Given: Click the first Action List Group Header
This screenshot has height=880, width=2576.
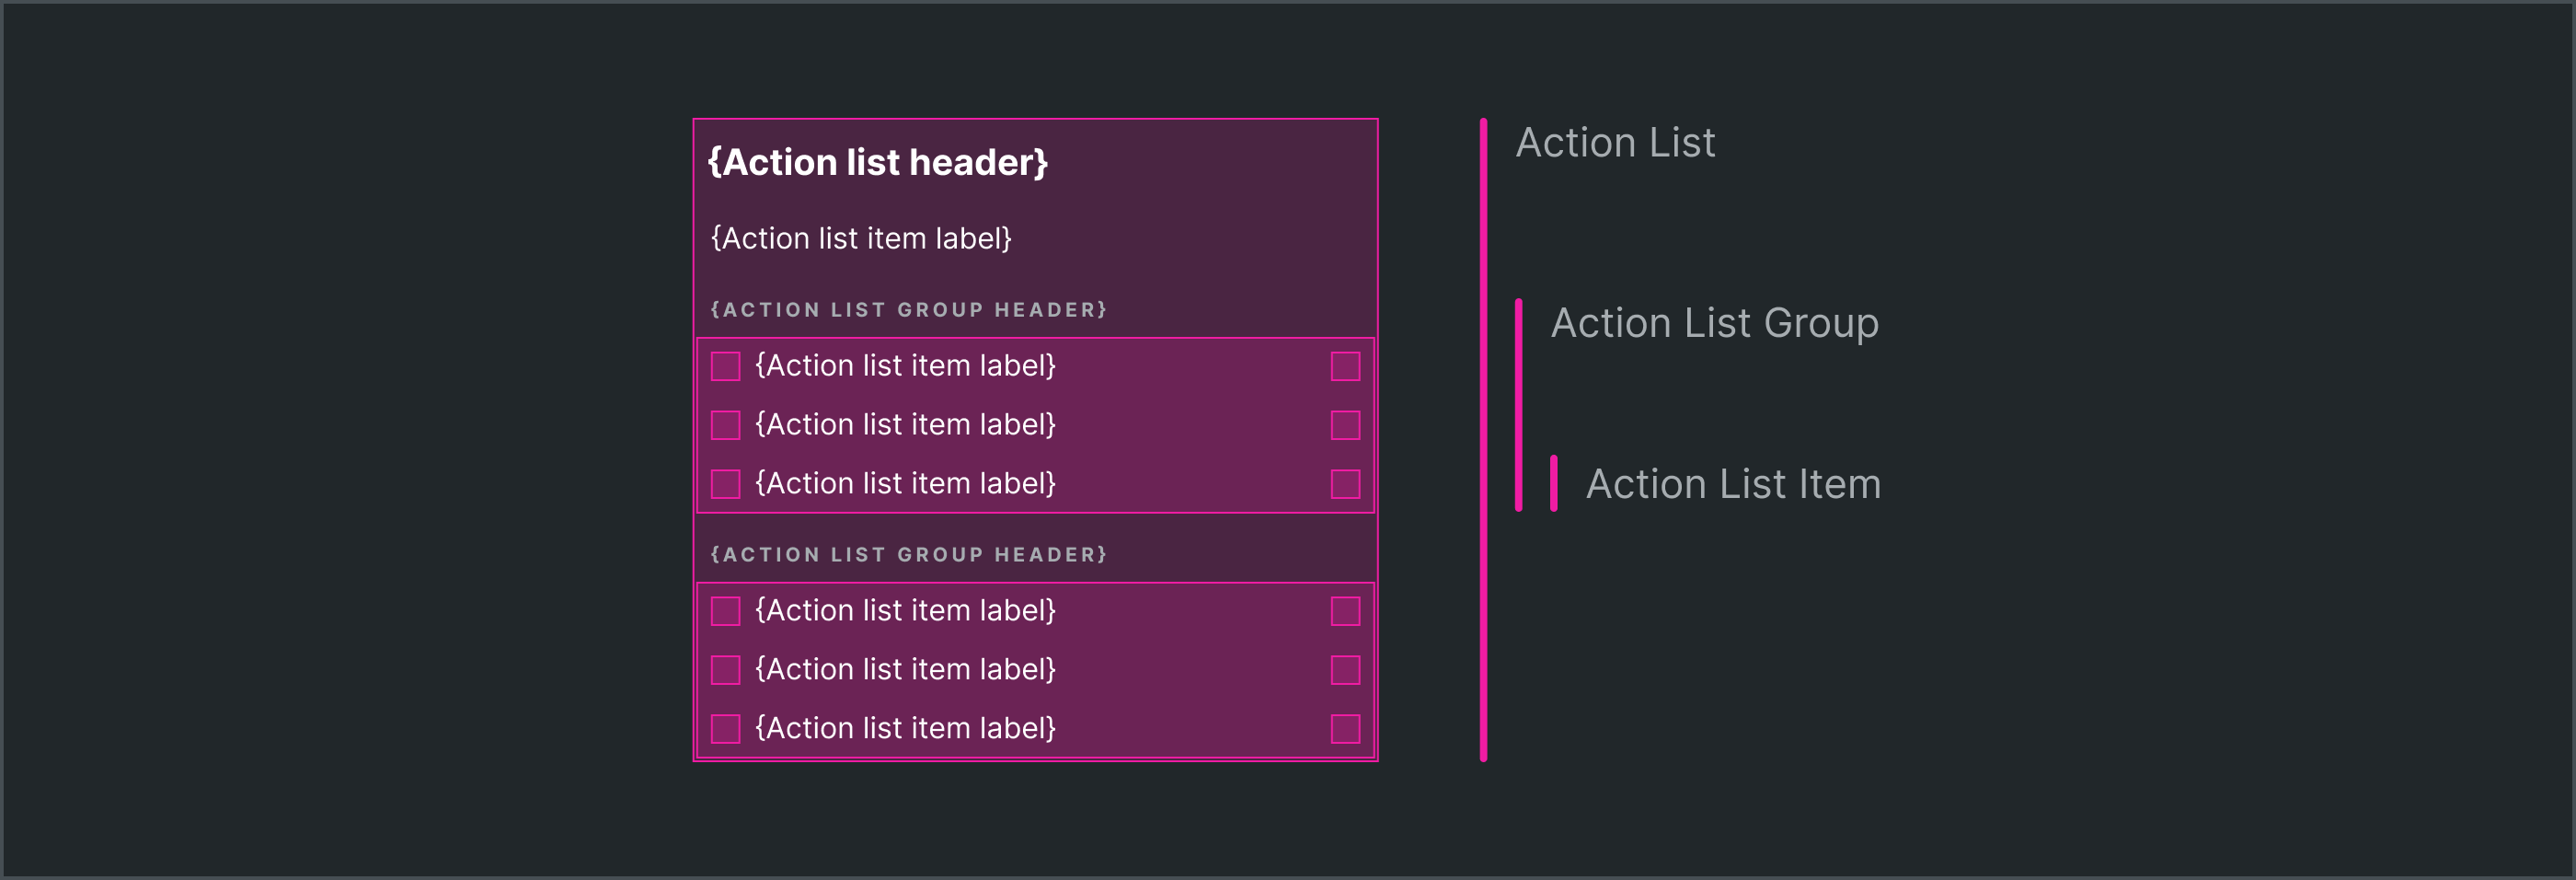Looking at the screenshot, I should click(x=908, y=310).
